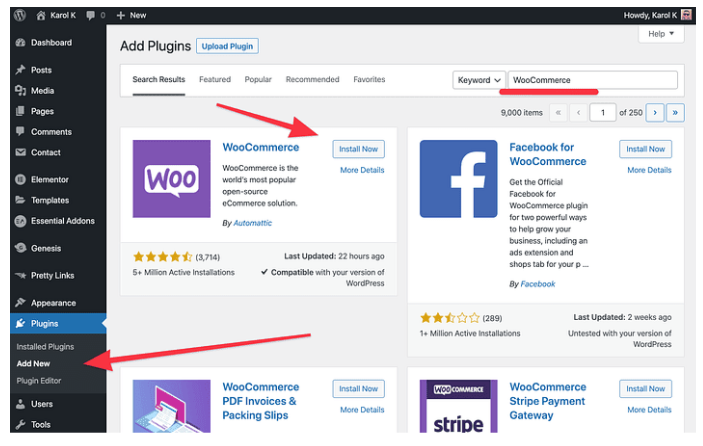Click the user avatar next to Howdy
Viewport: 703px width, 446px height.
(686, 15)
